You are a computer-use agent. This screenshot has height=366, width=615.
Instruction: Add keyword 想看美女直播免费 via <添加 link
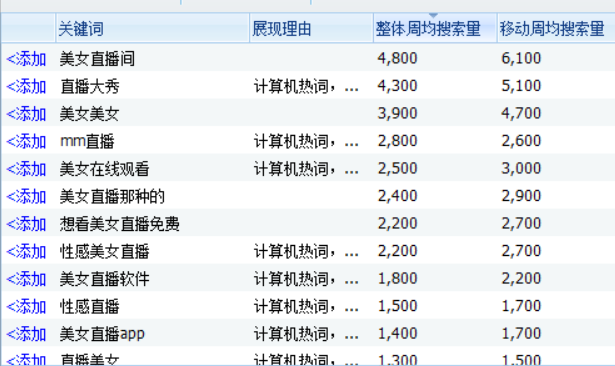coord(26,224)
